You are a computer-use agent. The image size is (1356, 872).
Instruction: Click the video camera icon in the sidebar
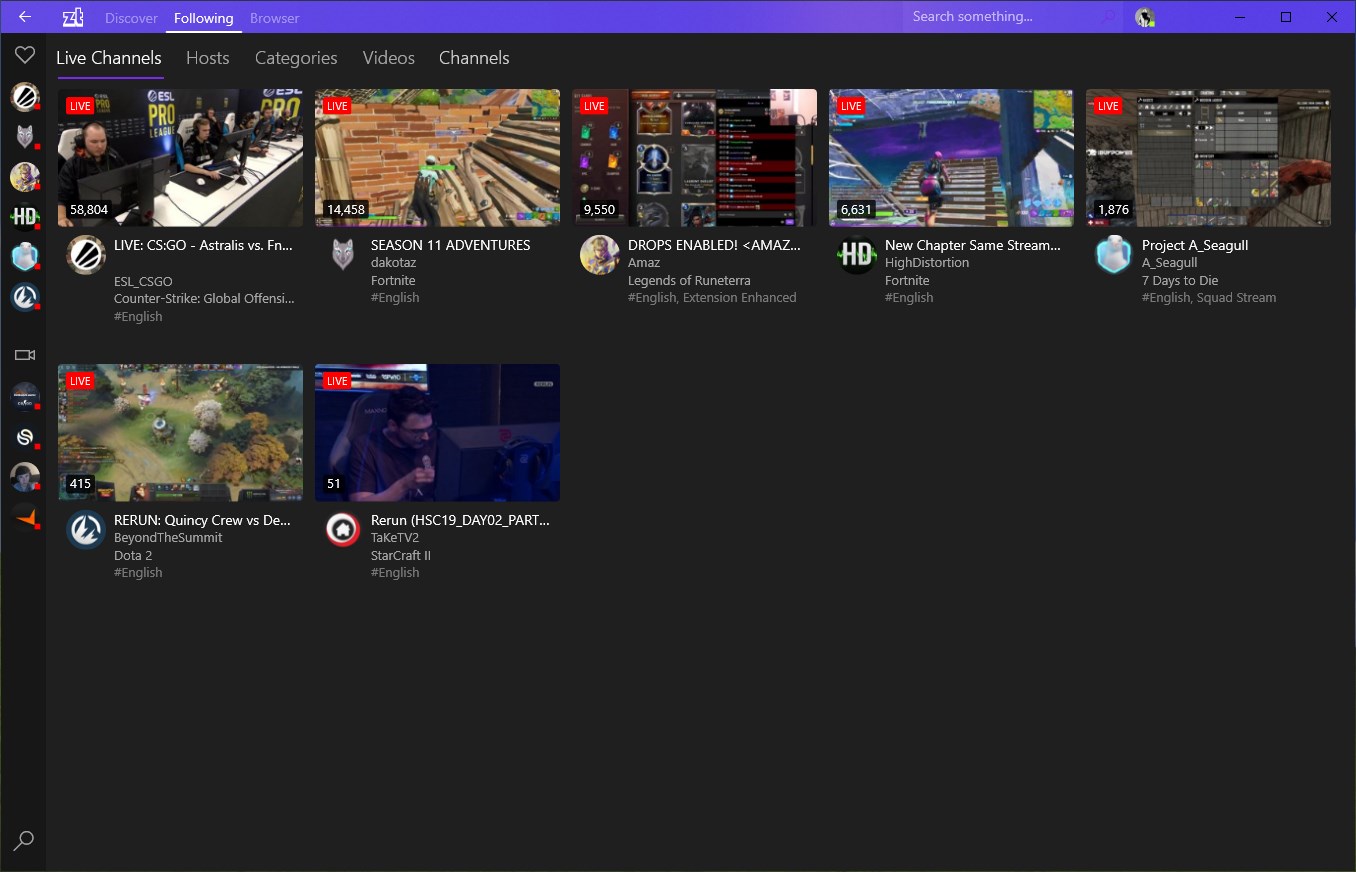(25, 355)
